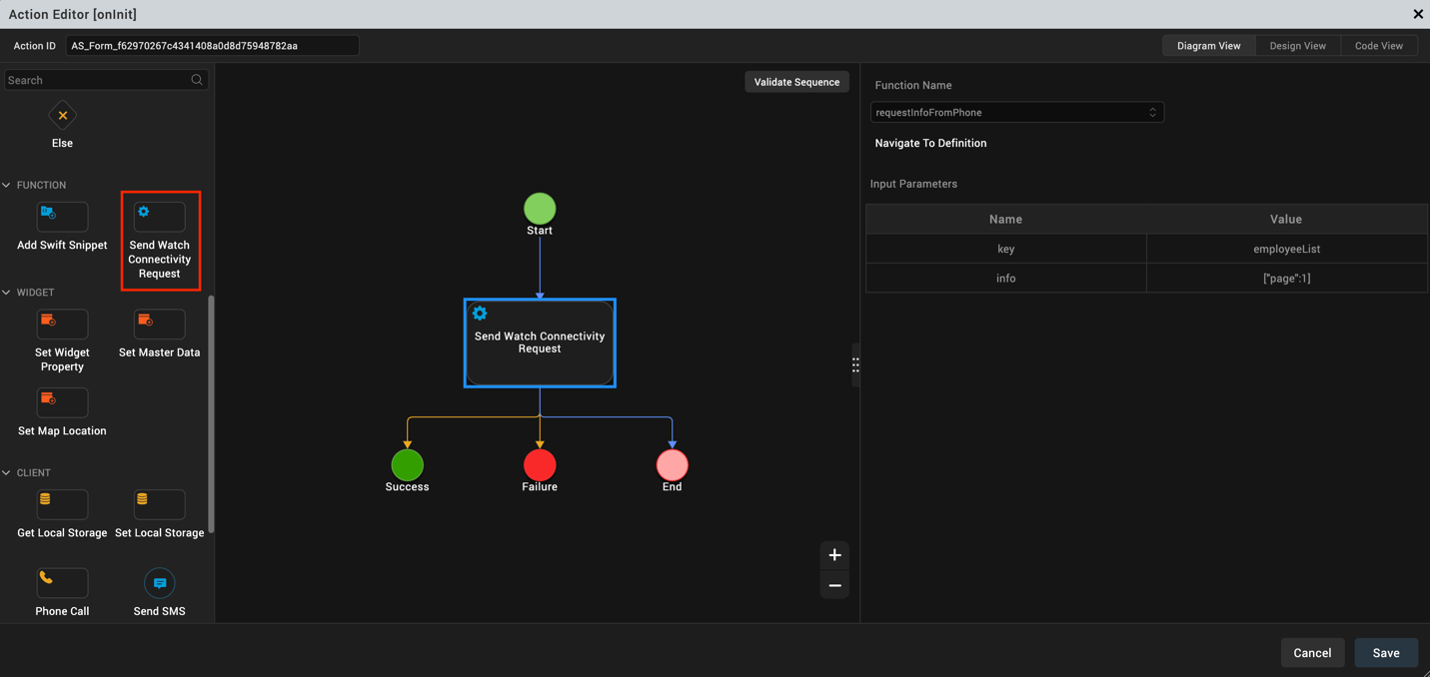Zoom in the diagram with plus

(x=835, y=555)
